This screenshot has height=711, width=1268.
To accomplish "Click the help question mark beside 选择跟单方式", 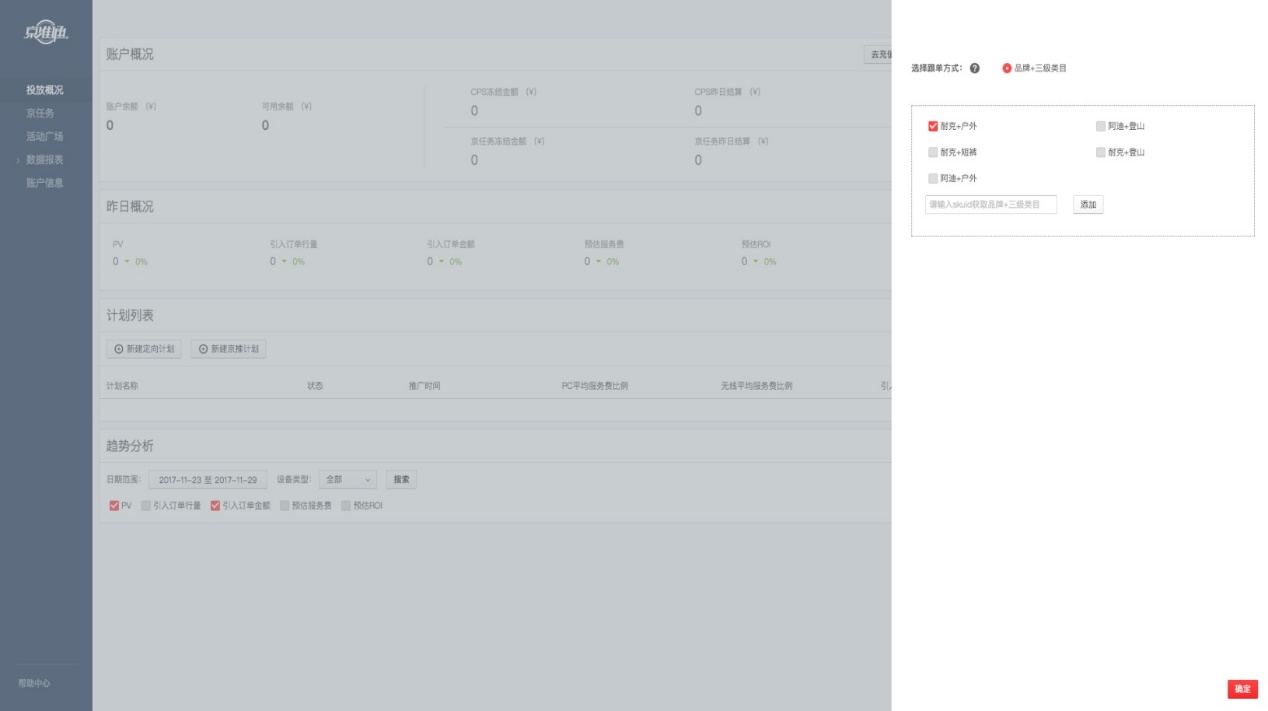I will [975, 68].
